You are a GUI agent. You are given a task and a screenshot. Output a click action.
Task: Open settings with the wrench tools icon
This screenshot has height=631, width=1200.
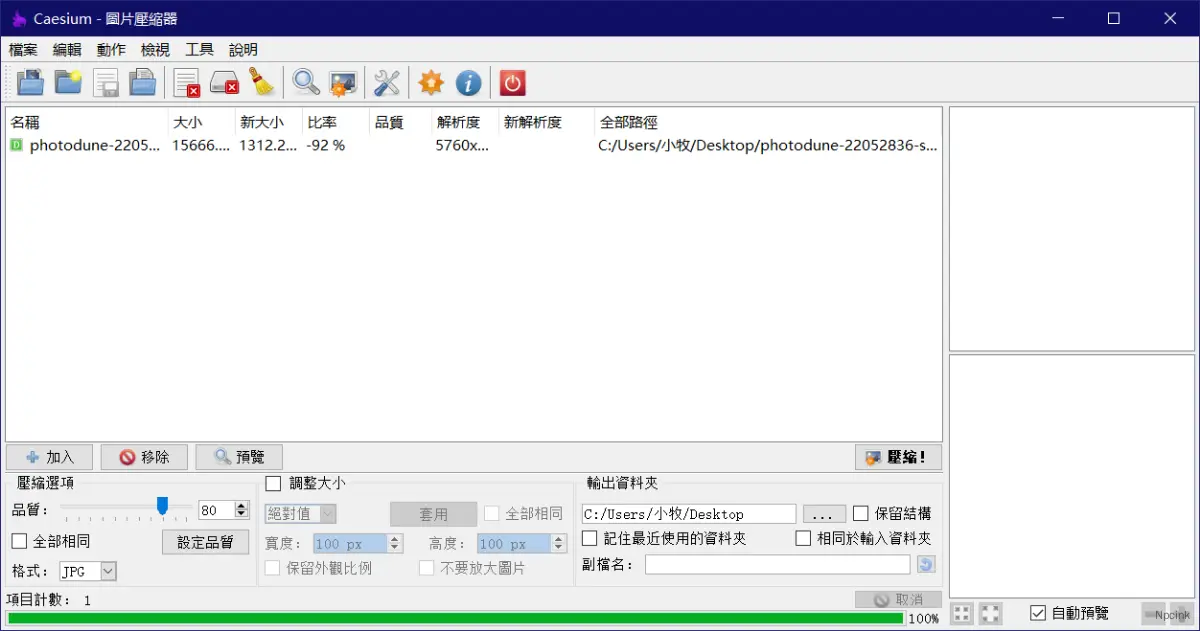[387, 83]
